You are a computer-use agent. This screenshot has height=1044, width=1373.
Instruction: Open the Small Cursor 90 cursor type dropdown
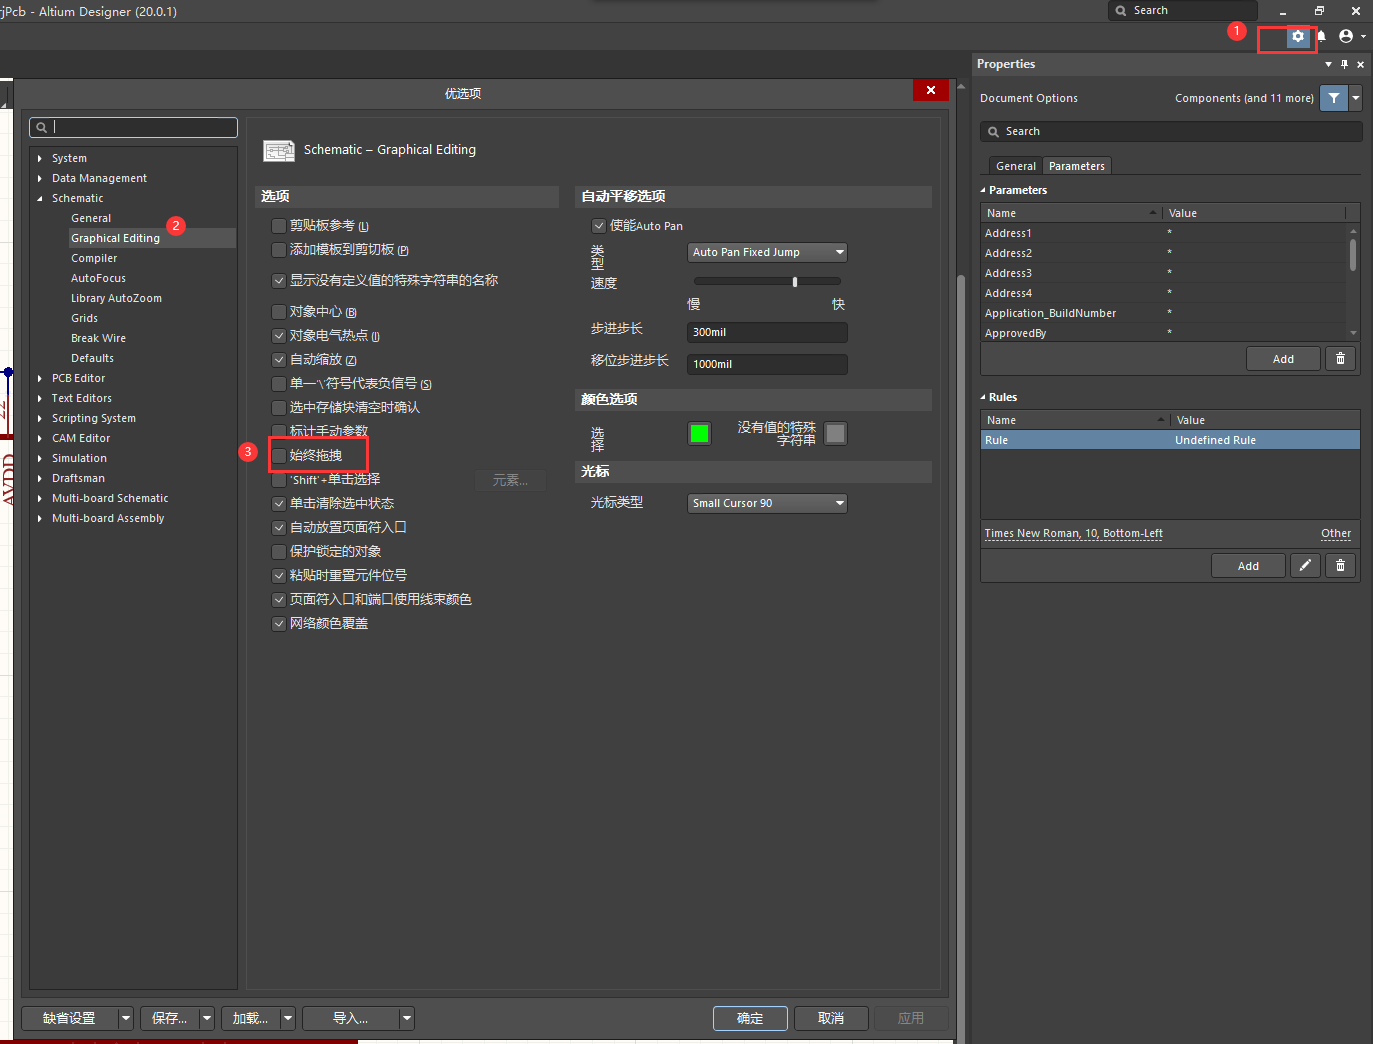point(767,504)
